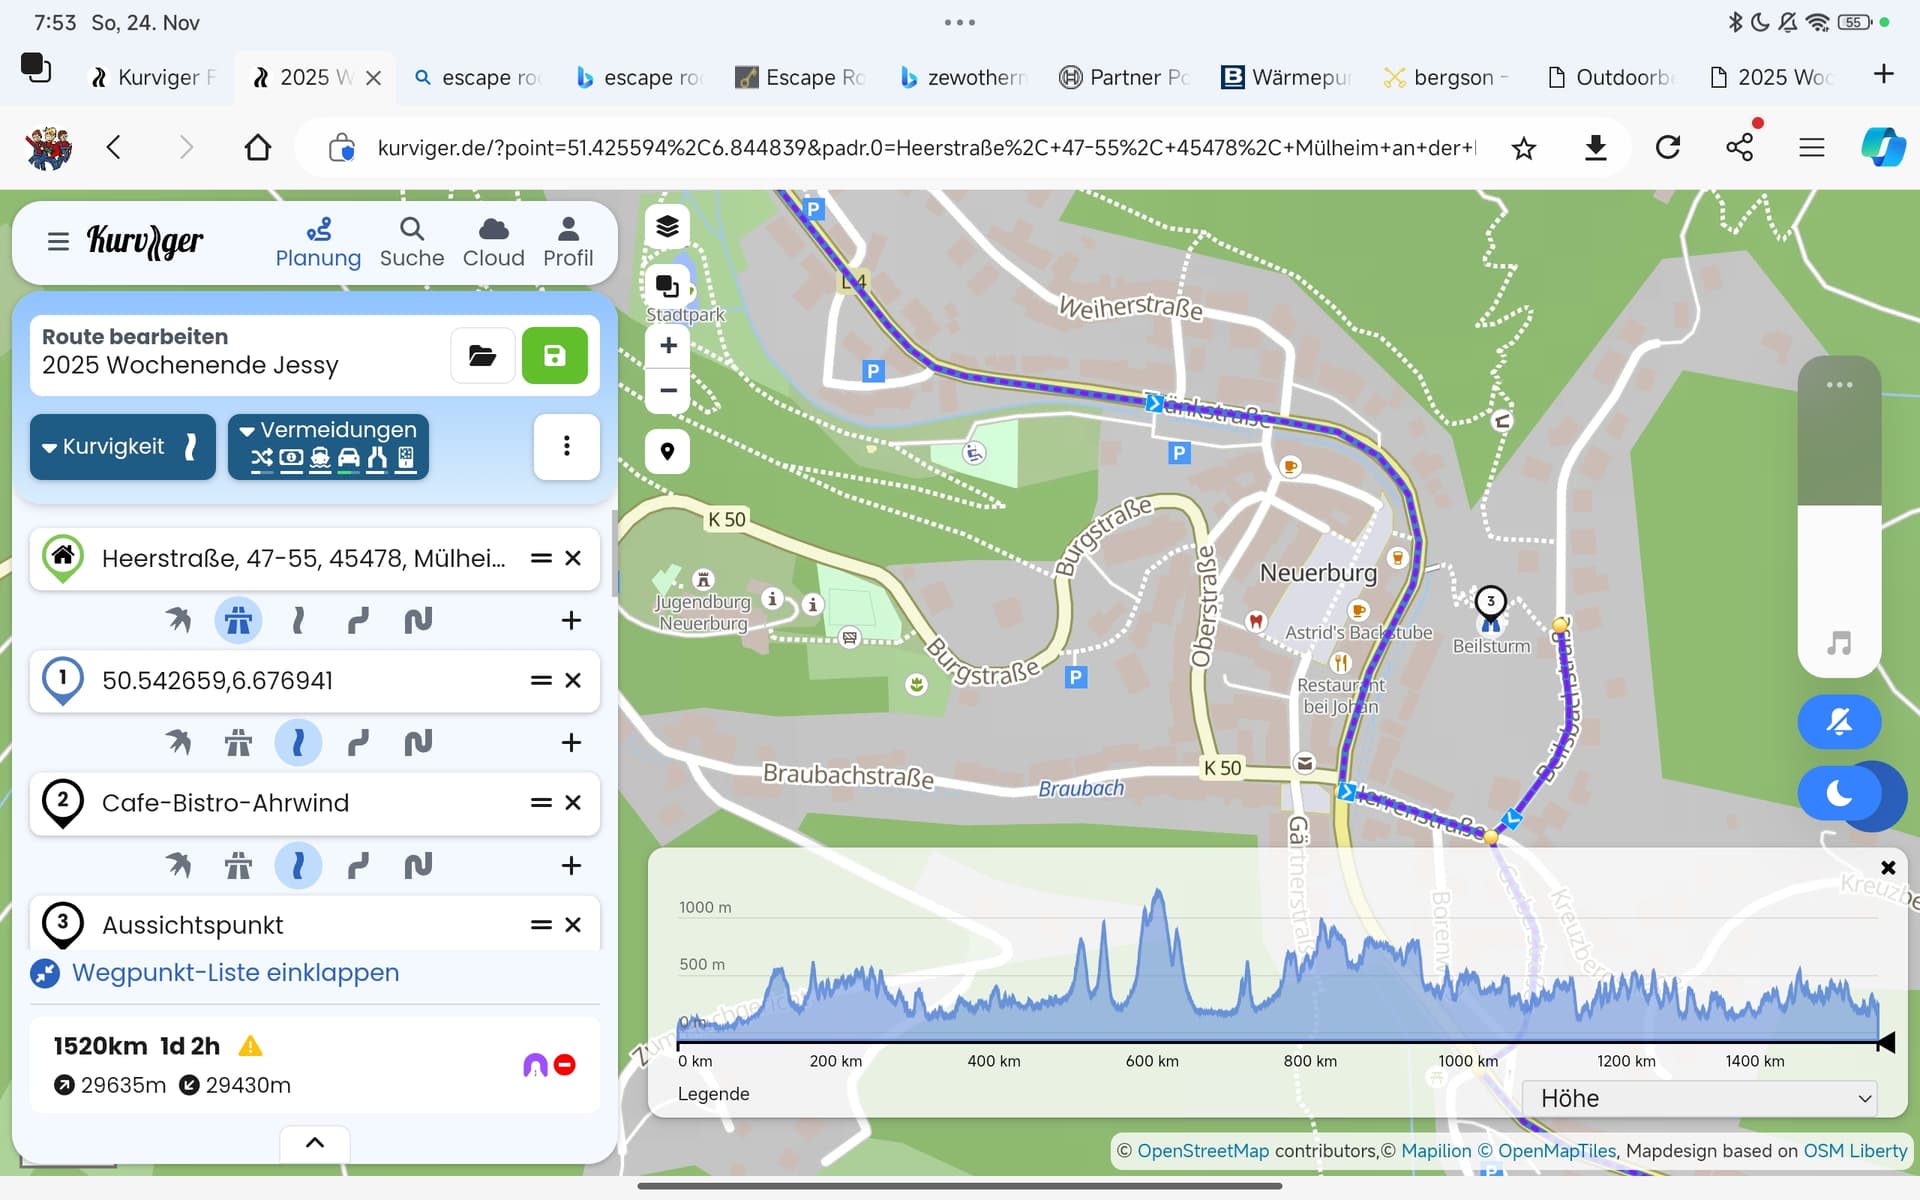Expand the Kurvigkeit dropdown
Screen dimensions: 1920x1200
coord(122,446)
